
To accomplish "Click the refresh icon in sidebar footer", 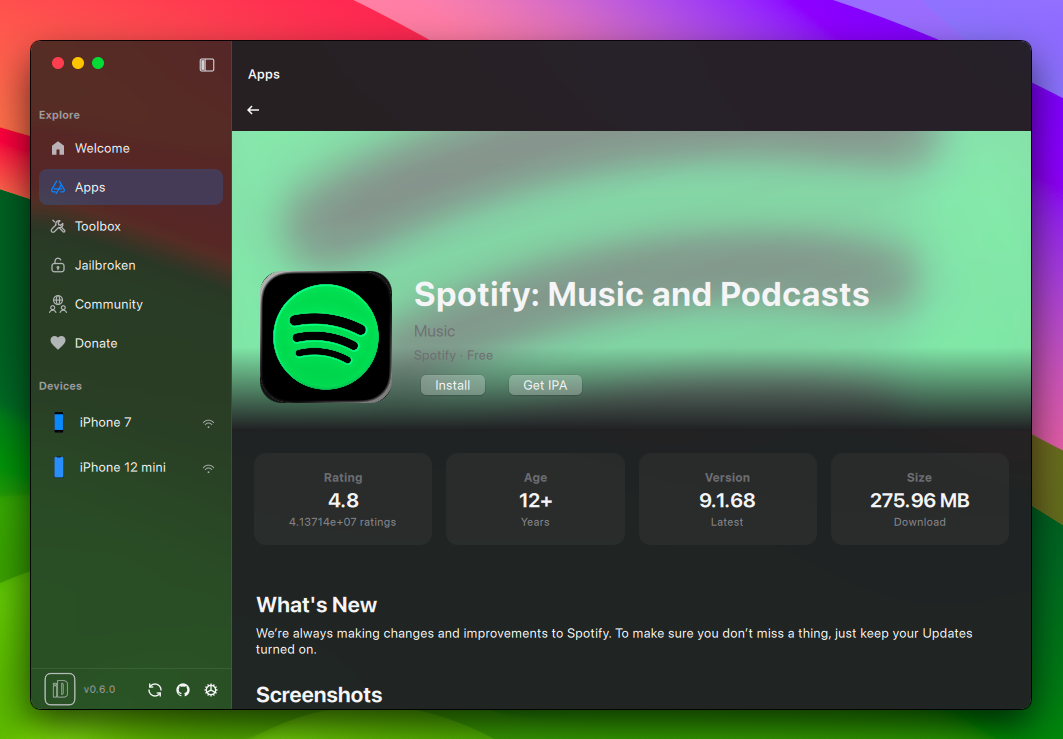I will [x=155, y=690].
